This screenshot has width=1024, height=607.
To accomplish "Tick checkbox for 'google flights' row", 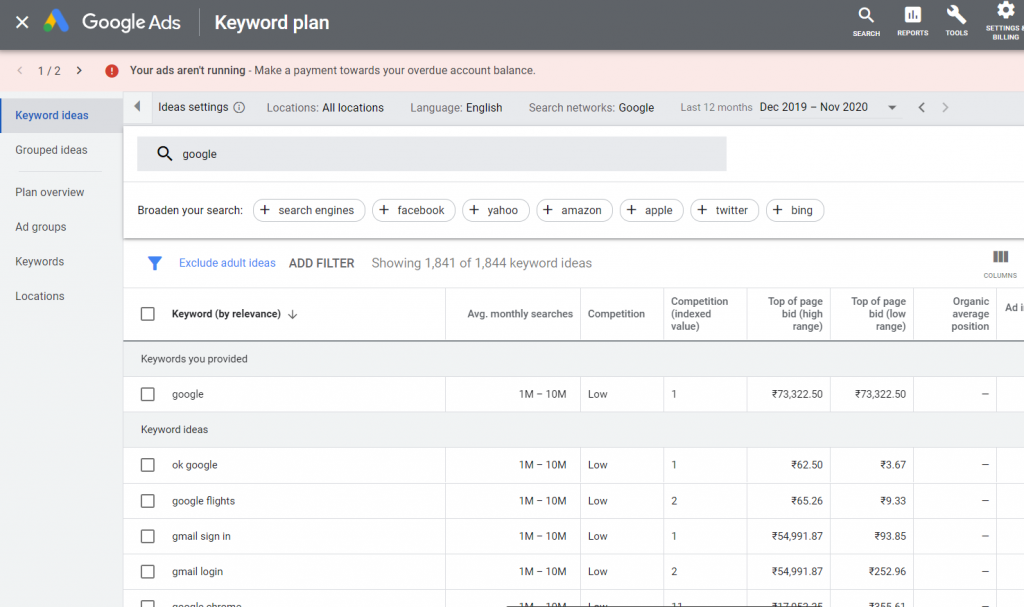I will (148, 501).
